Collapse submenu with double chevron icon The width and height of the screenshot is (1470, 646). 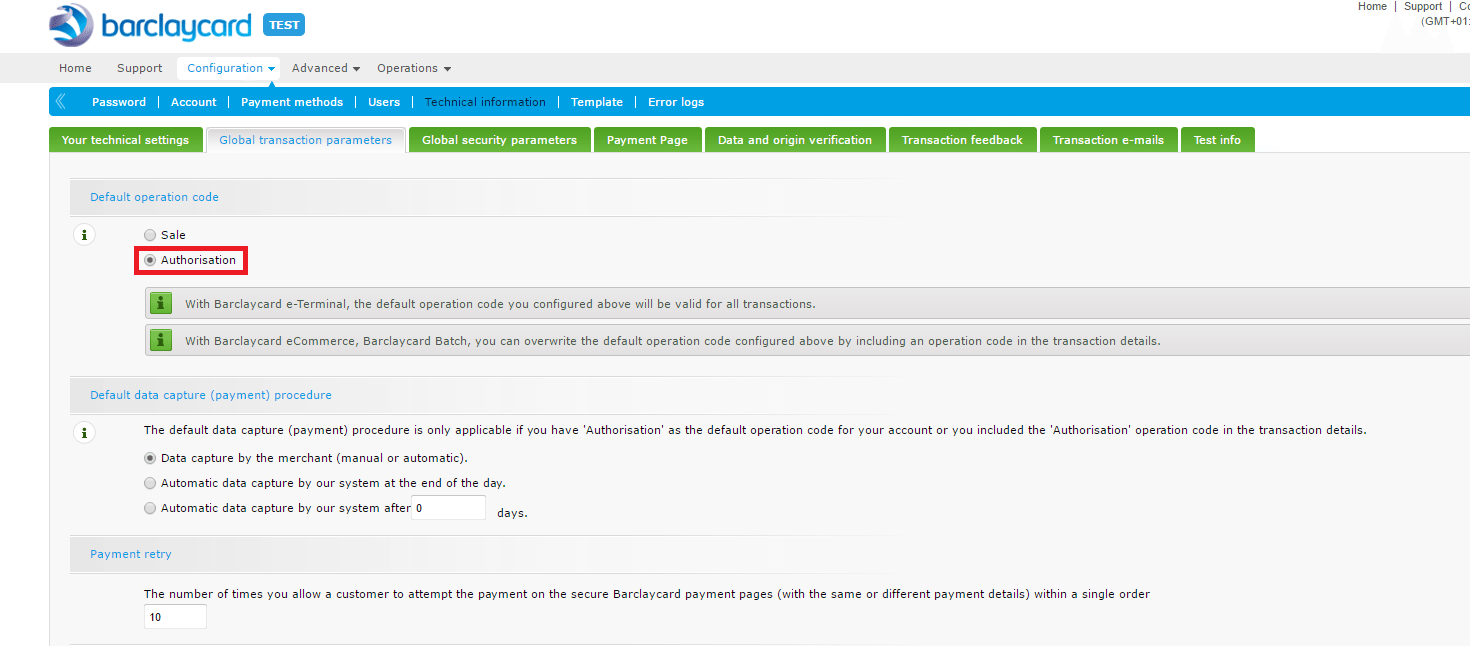click(61, 101)
